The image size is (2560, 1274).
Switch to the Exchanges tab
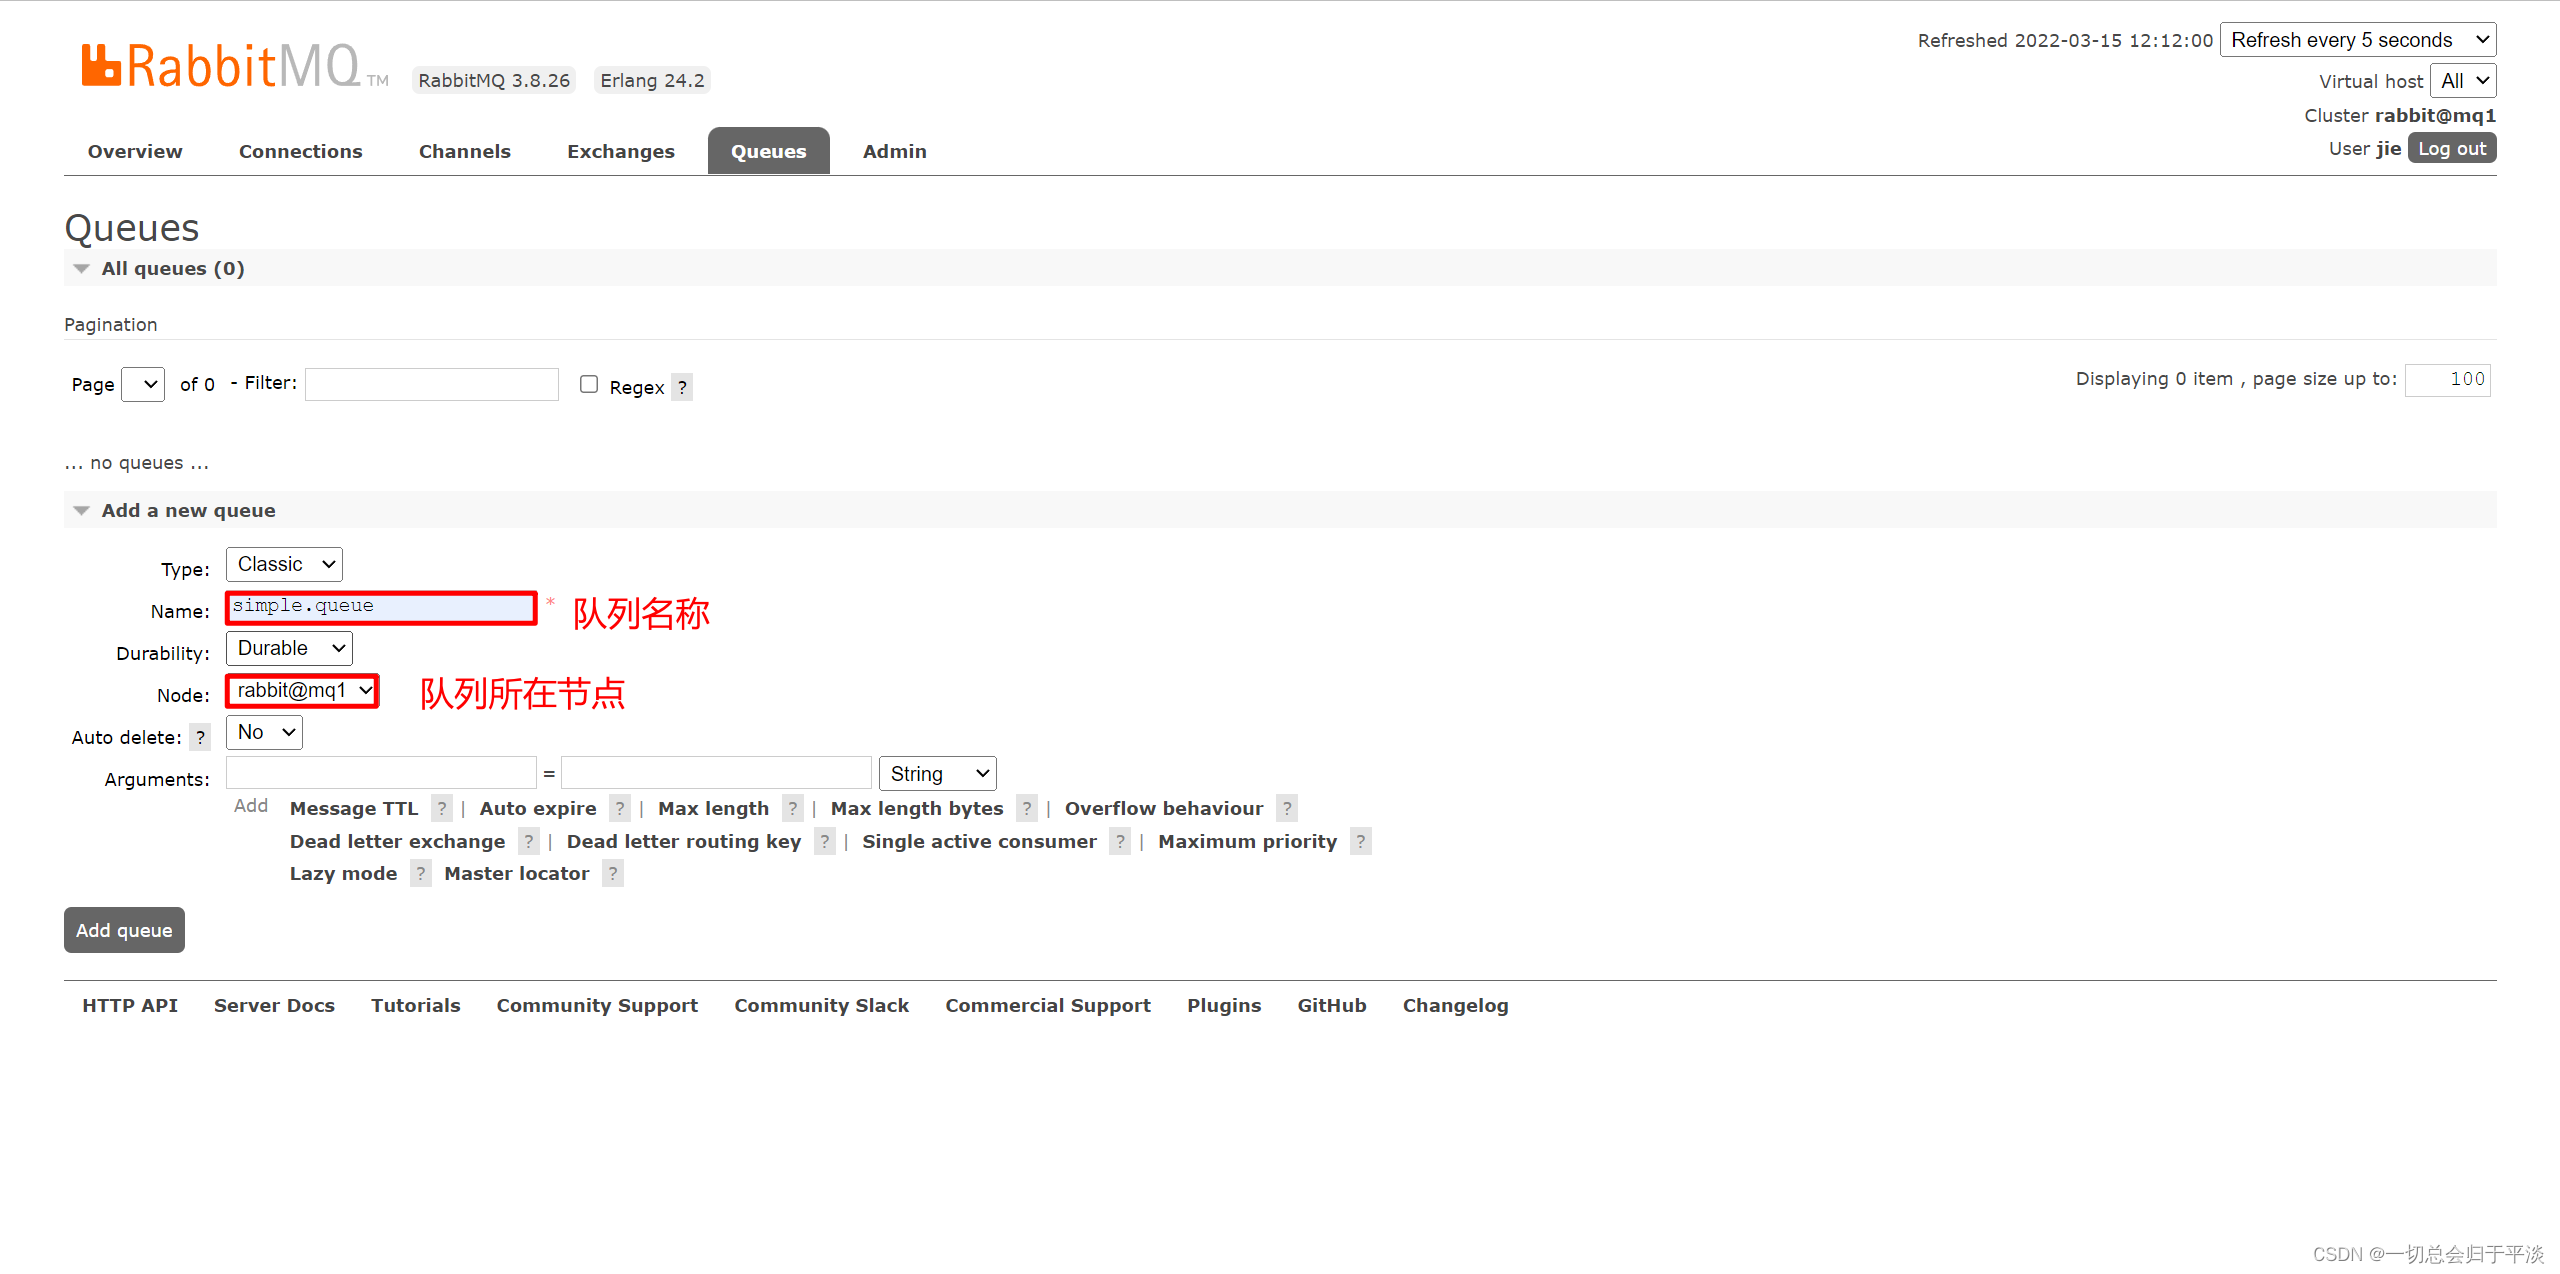pos(620,151)
